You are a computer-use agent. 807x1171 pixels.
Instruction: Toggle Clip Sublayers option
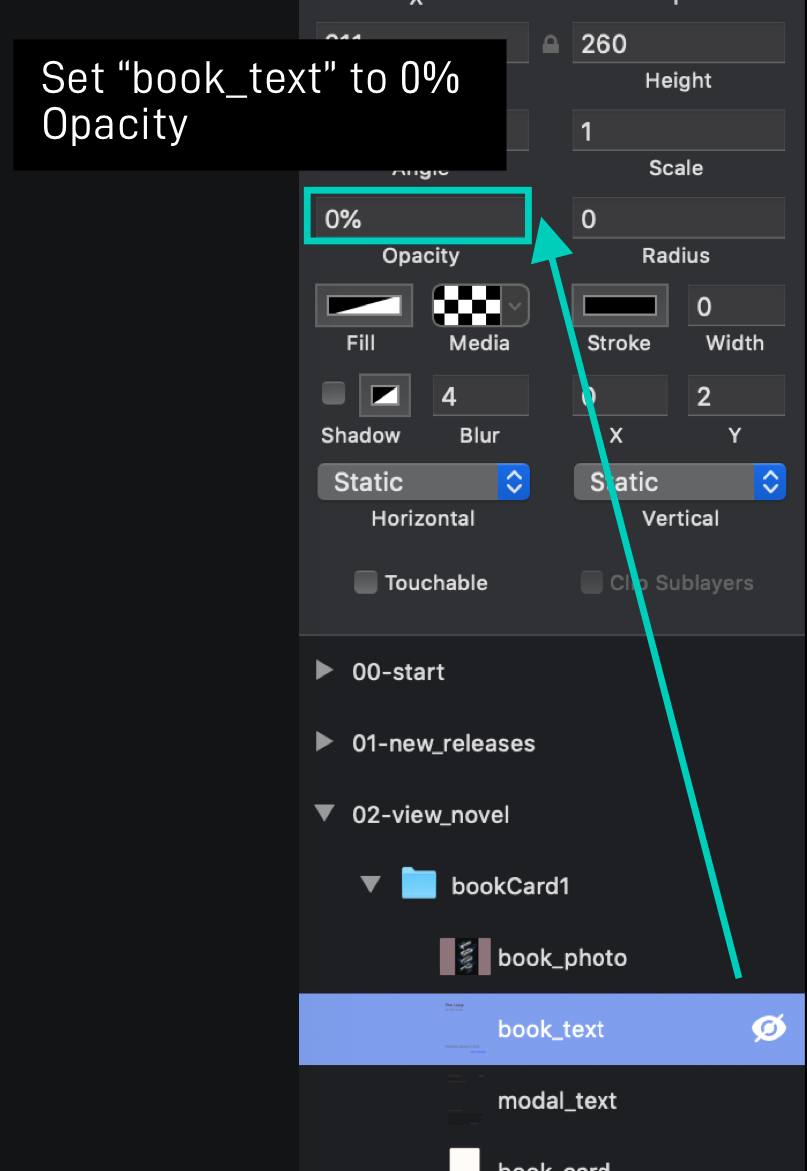click(592, 582)
